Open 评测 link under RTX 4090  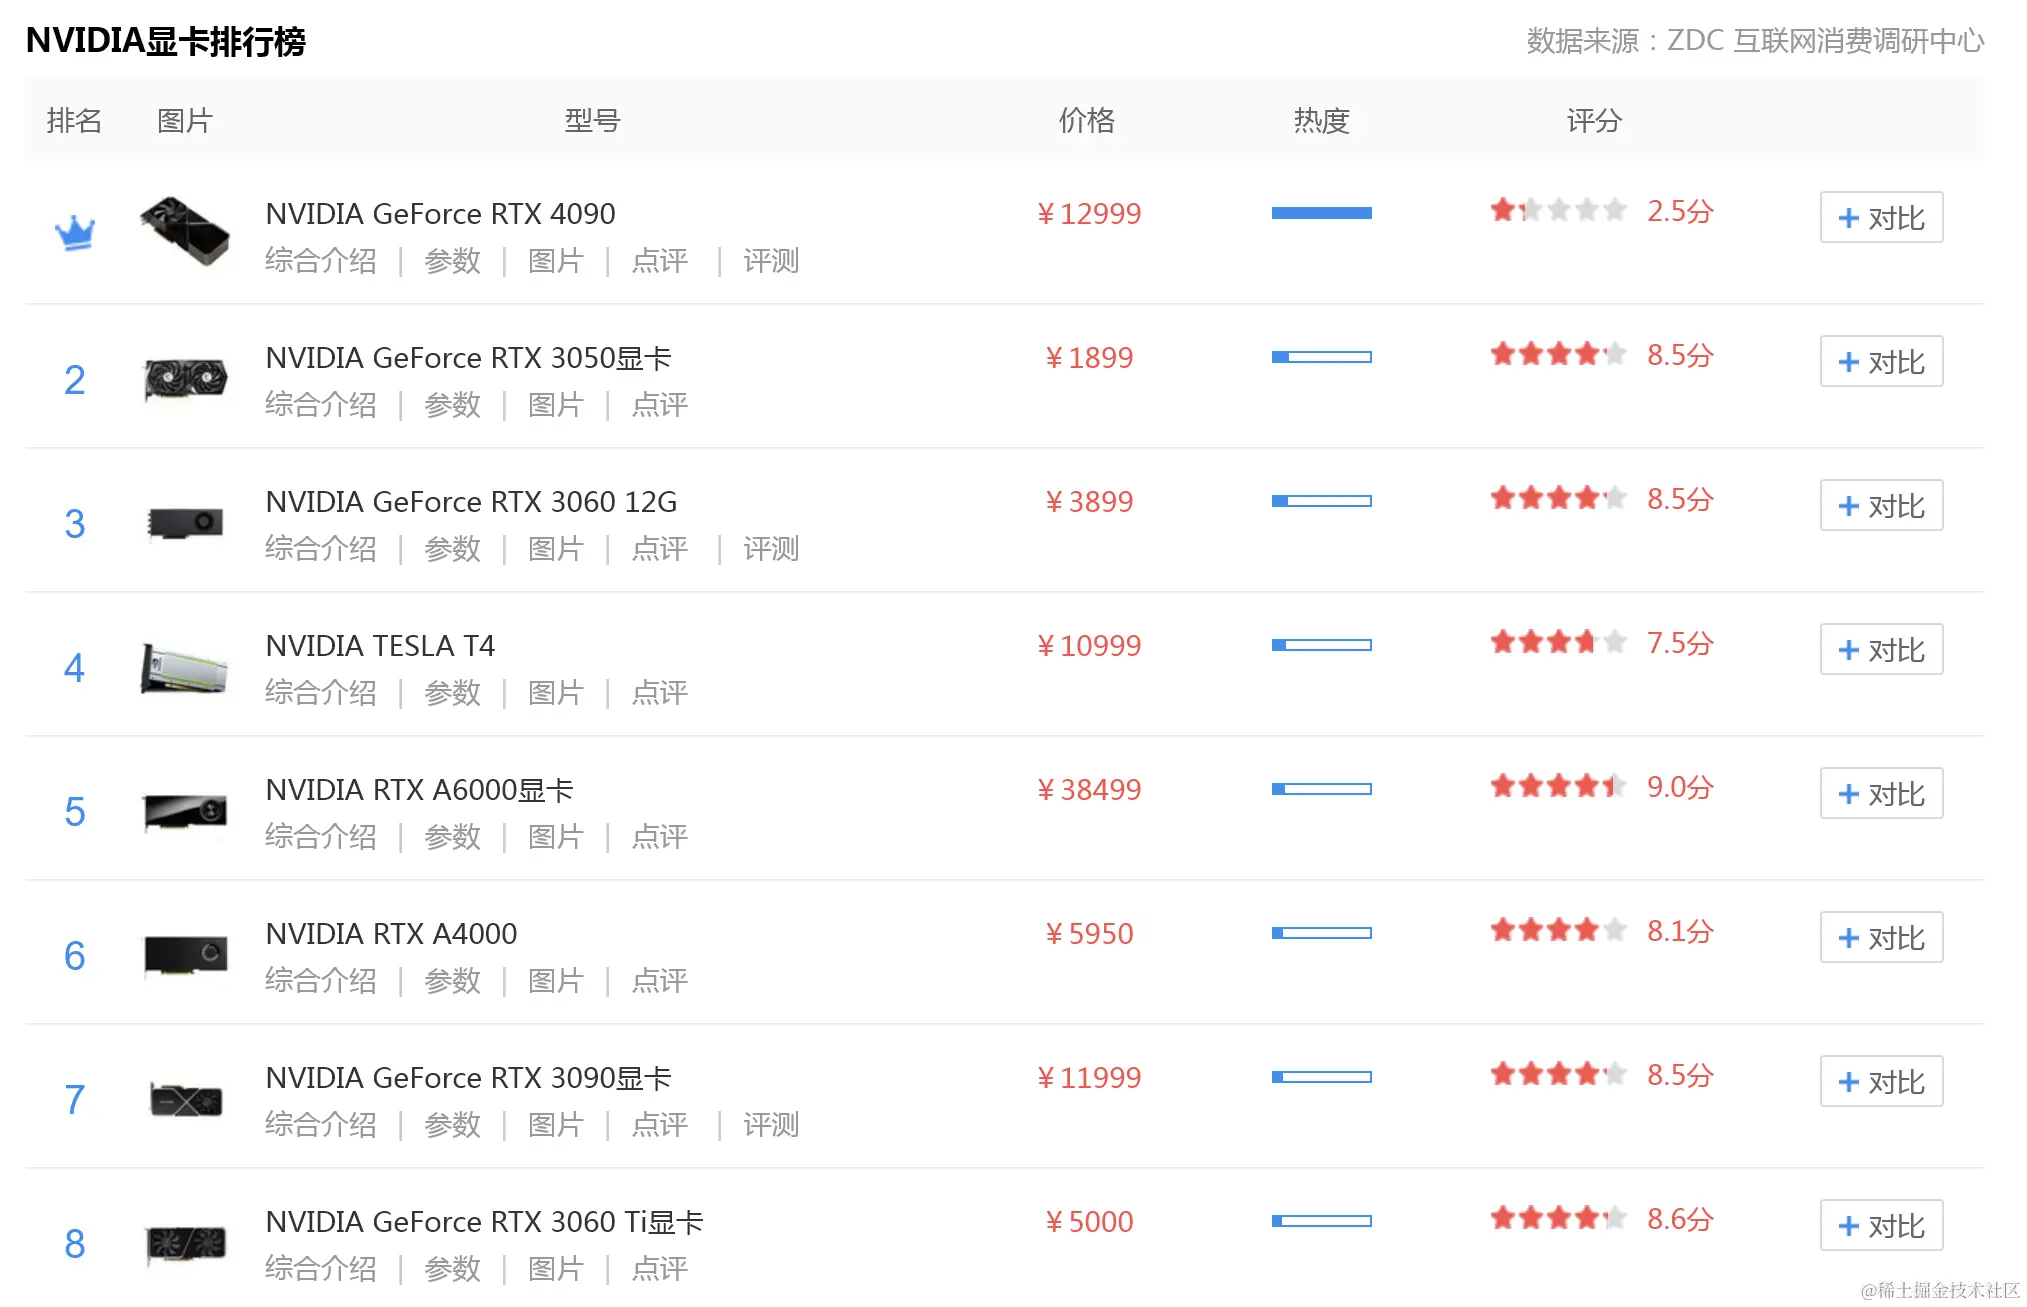click(x=770, y=261)
